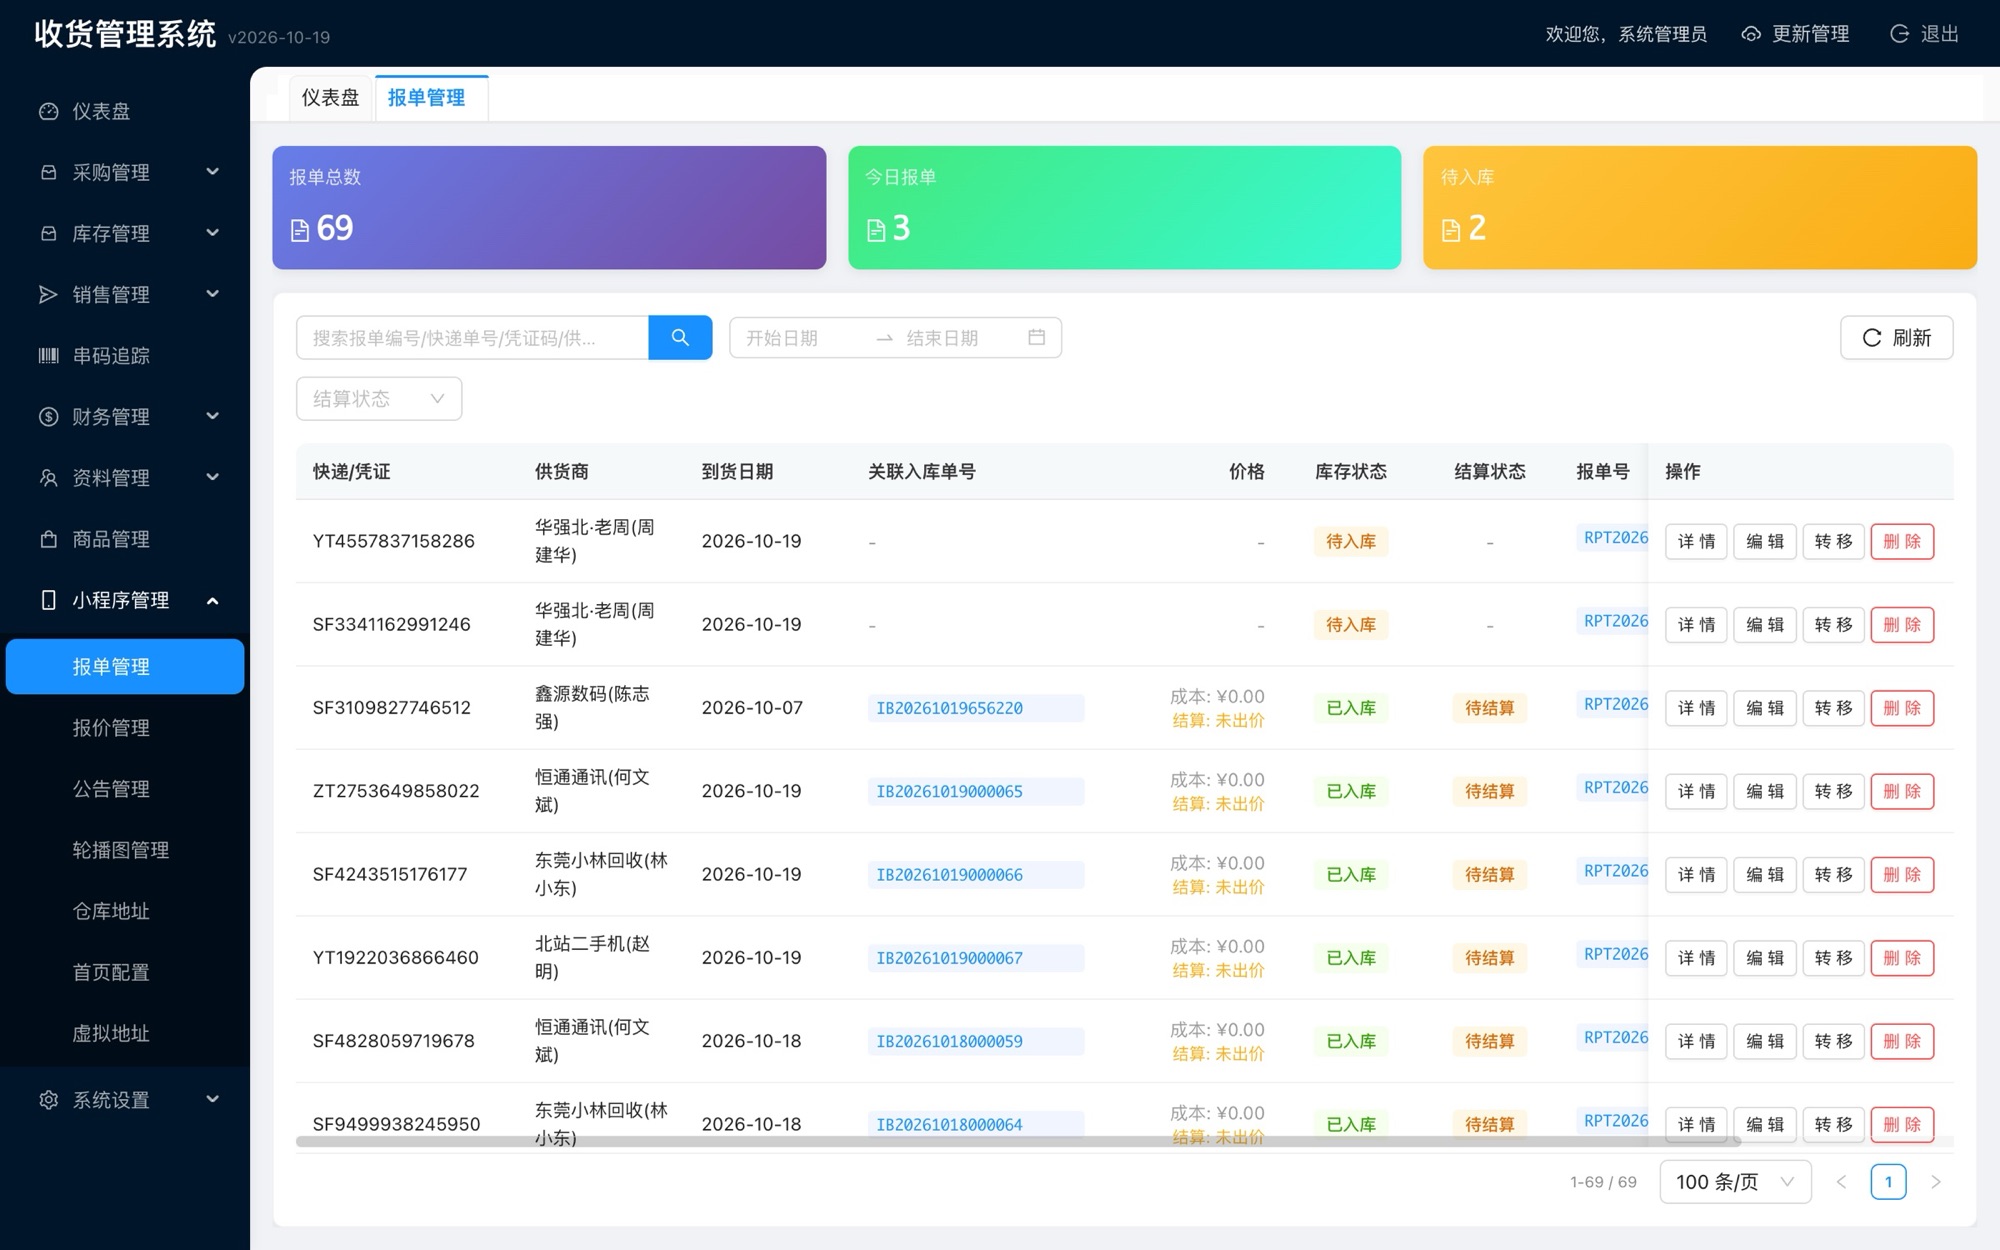Click the 小程序管理 phone icon

[48, 599]
